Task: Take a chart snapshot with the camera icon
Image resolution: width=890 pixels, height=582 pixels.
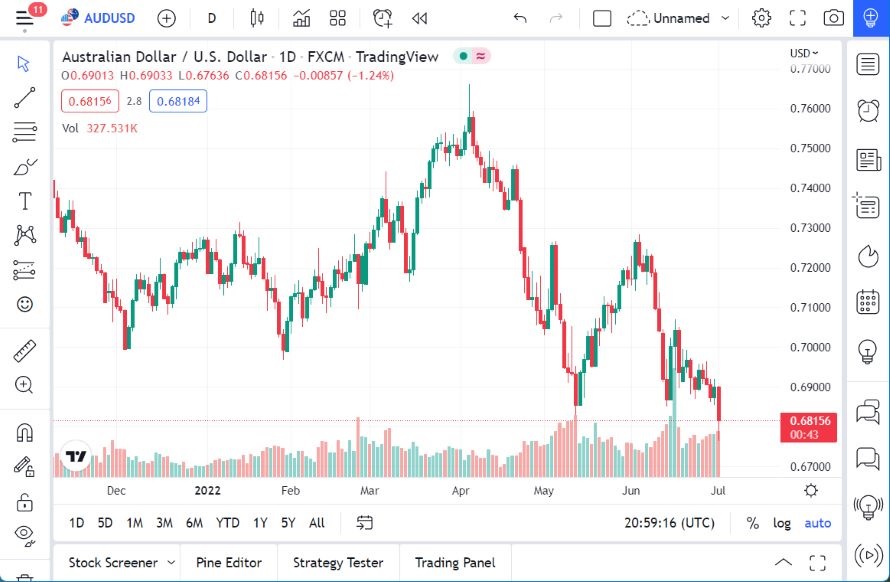Action: coord(834,17)
